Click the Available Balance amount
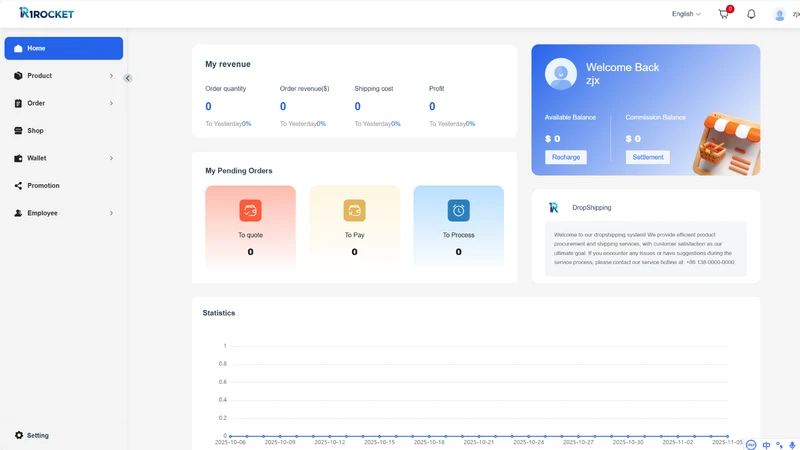This screenshot has width=800, height=450. (x=553, y=139)
